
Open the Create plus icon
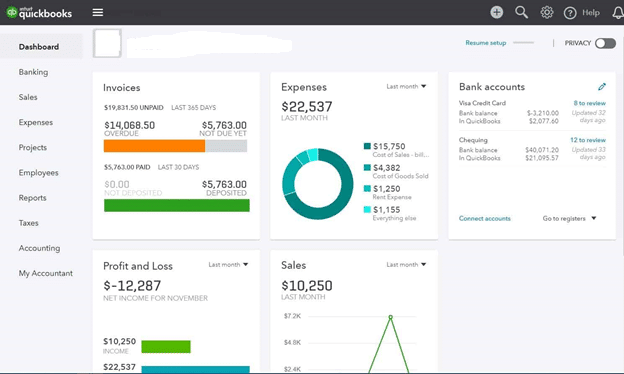tap(496, 13)
